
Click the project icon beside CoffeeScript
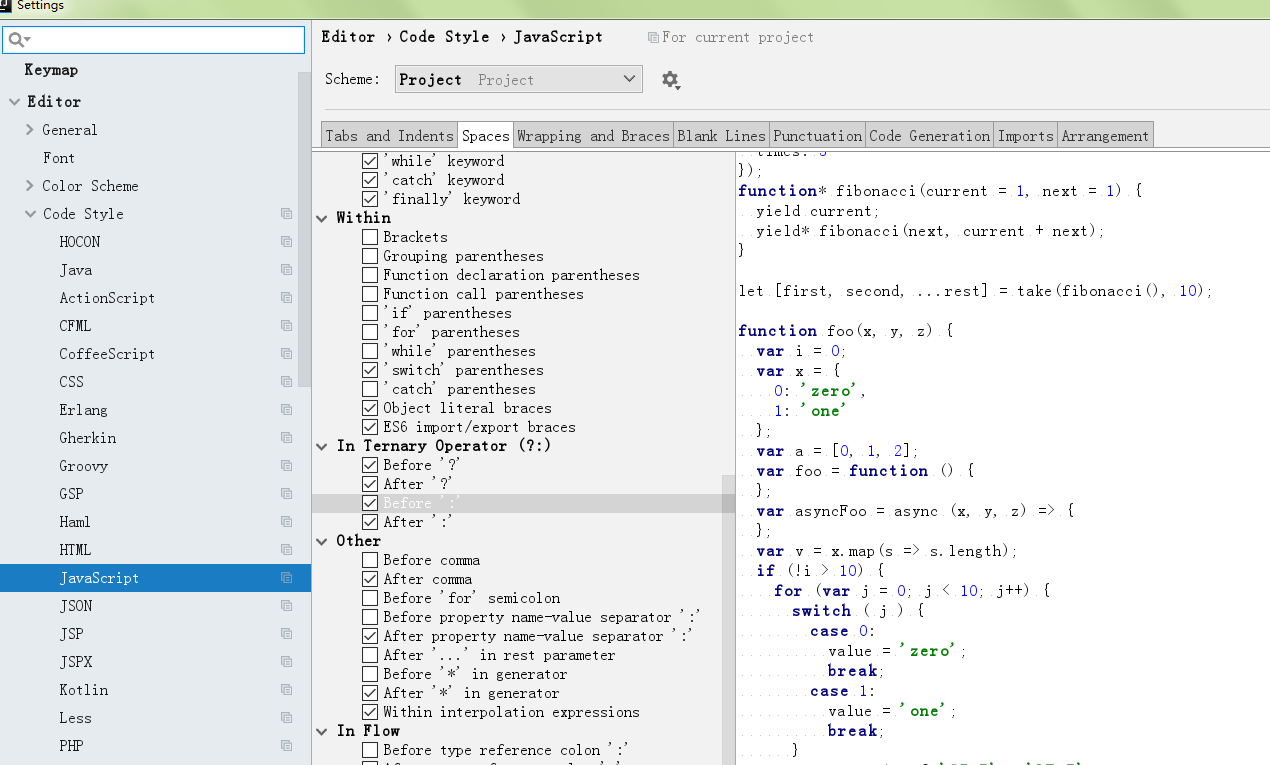click(286, 354)
